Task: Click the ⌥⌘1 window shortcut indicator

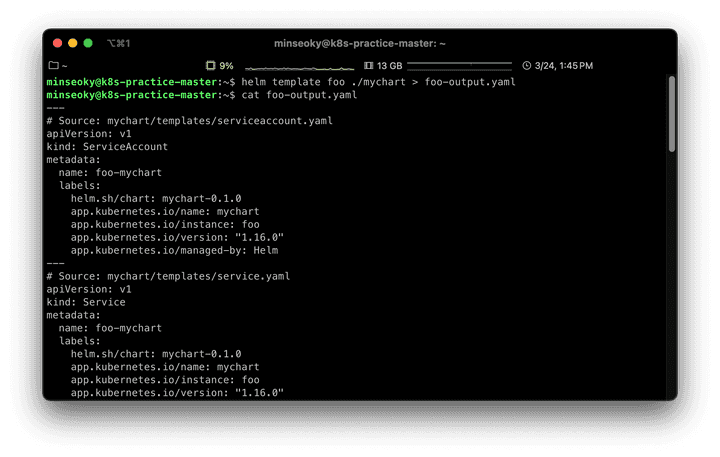Action: point(119,43)
